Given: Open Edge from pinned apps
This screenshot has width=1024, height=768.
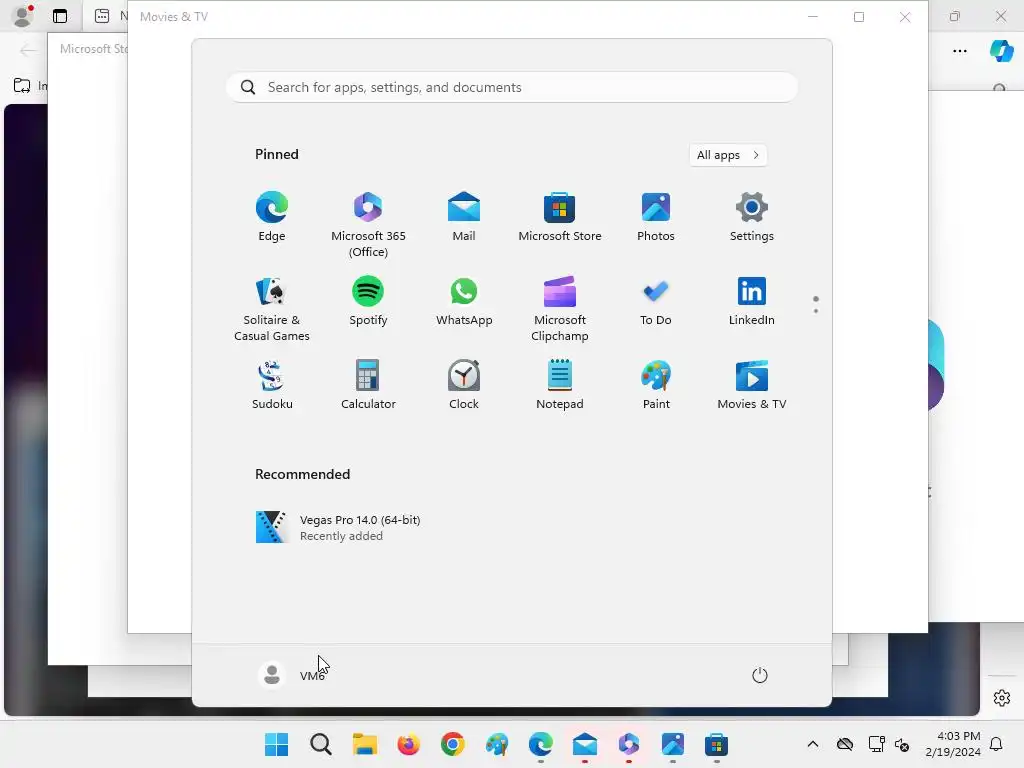Looking at the screenshot, I should (x=272, y=217).
